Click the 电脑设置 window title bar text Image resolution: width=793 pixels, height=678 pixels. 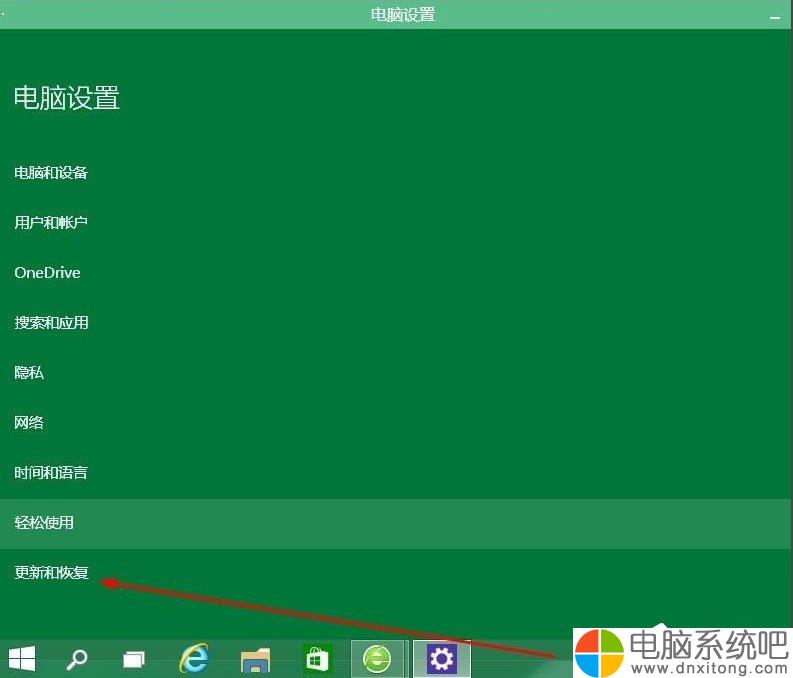pos(402,15)
